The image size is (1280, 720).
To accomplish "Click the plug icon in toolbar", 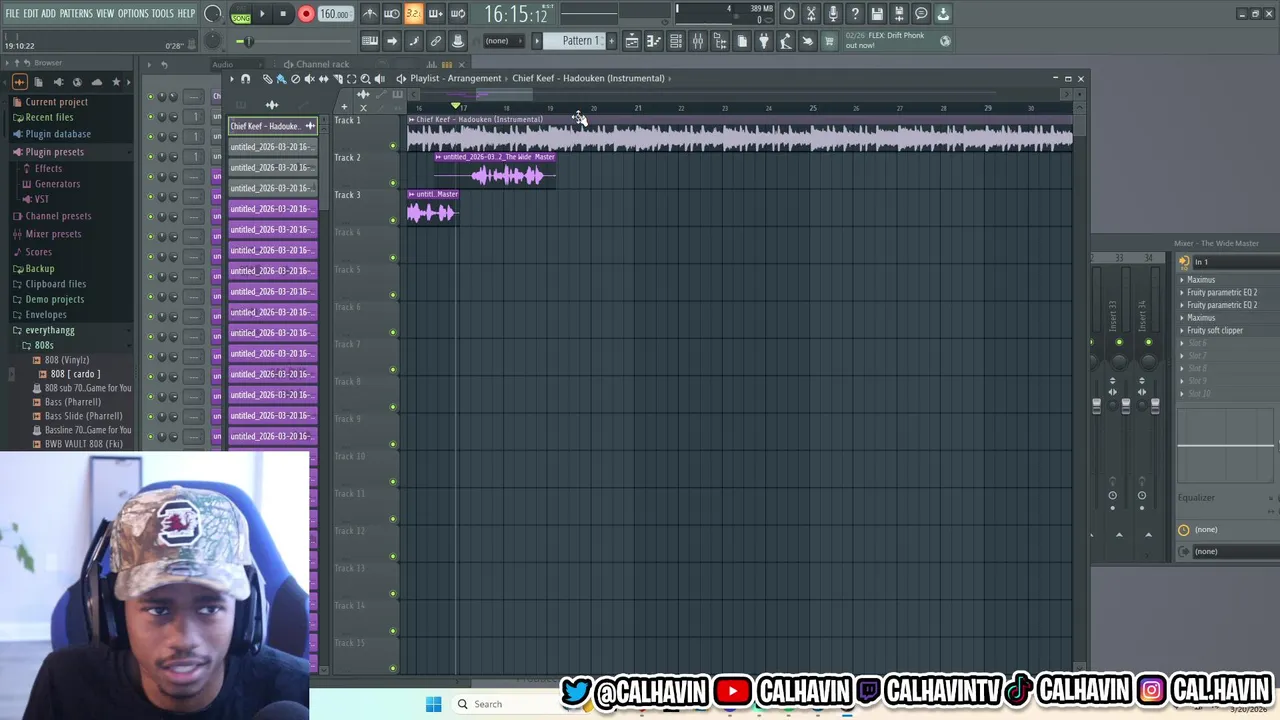I will coord(764,41).
